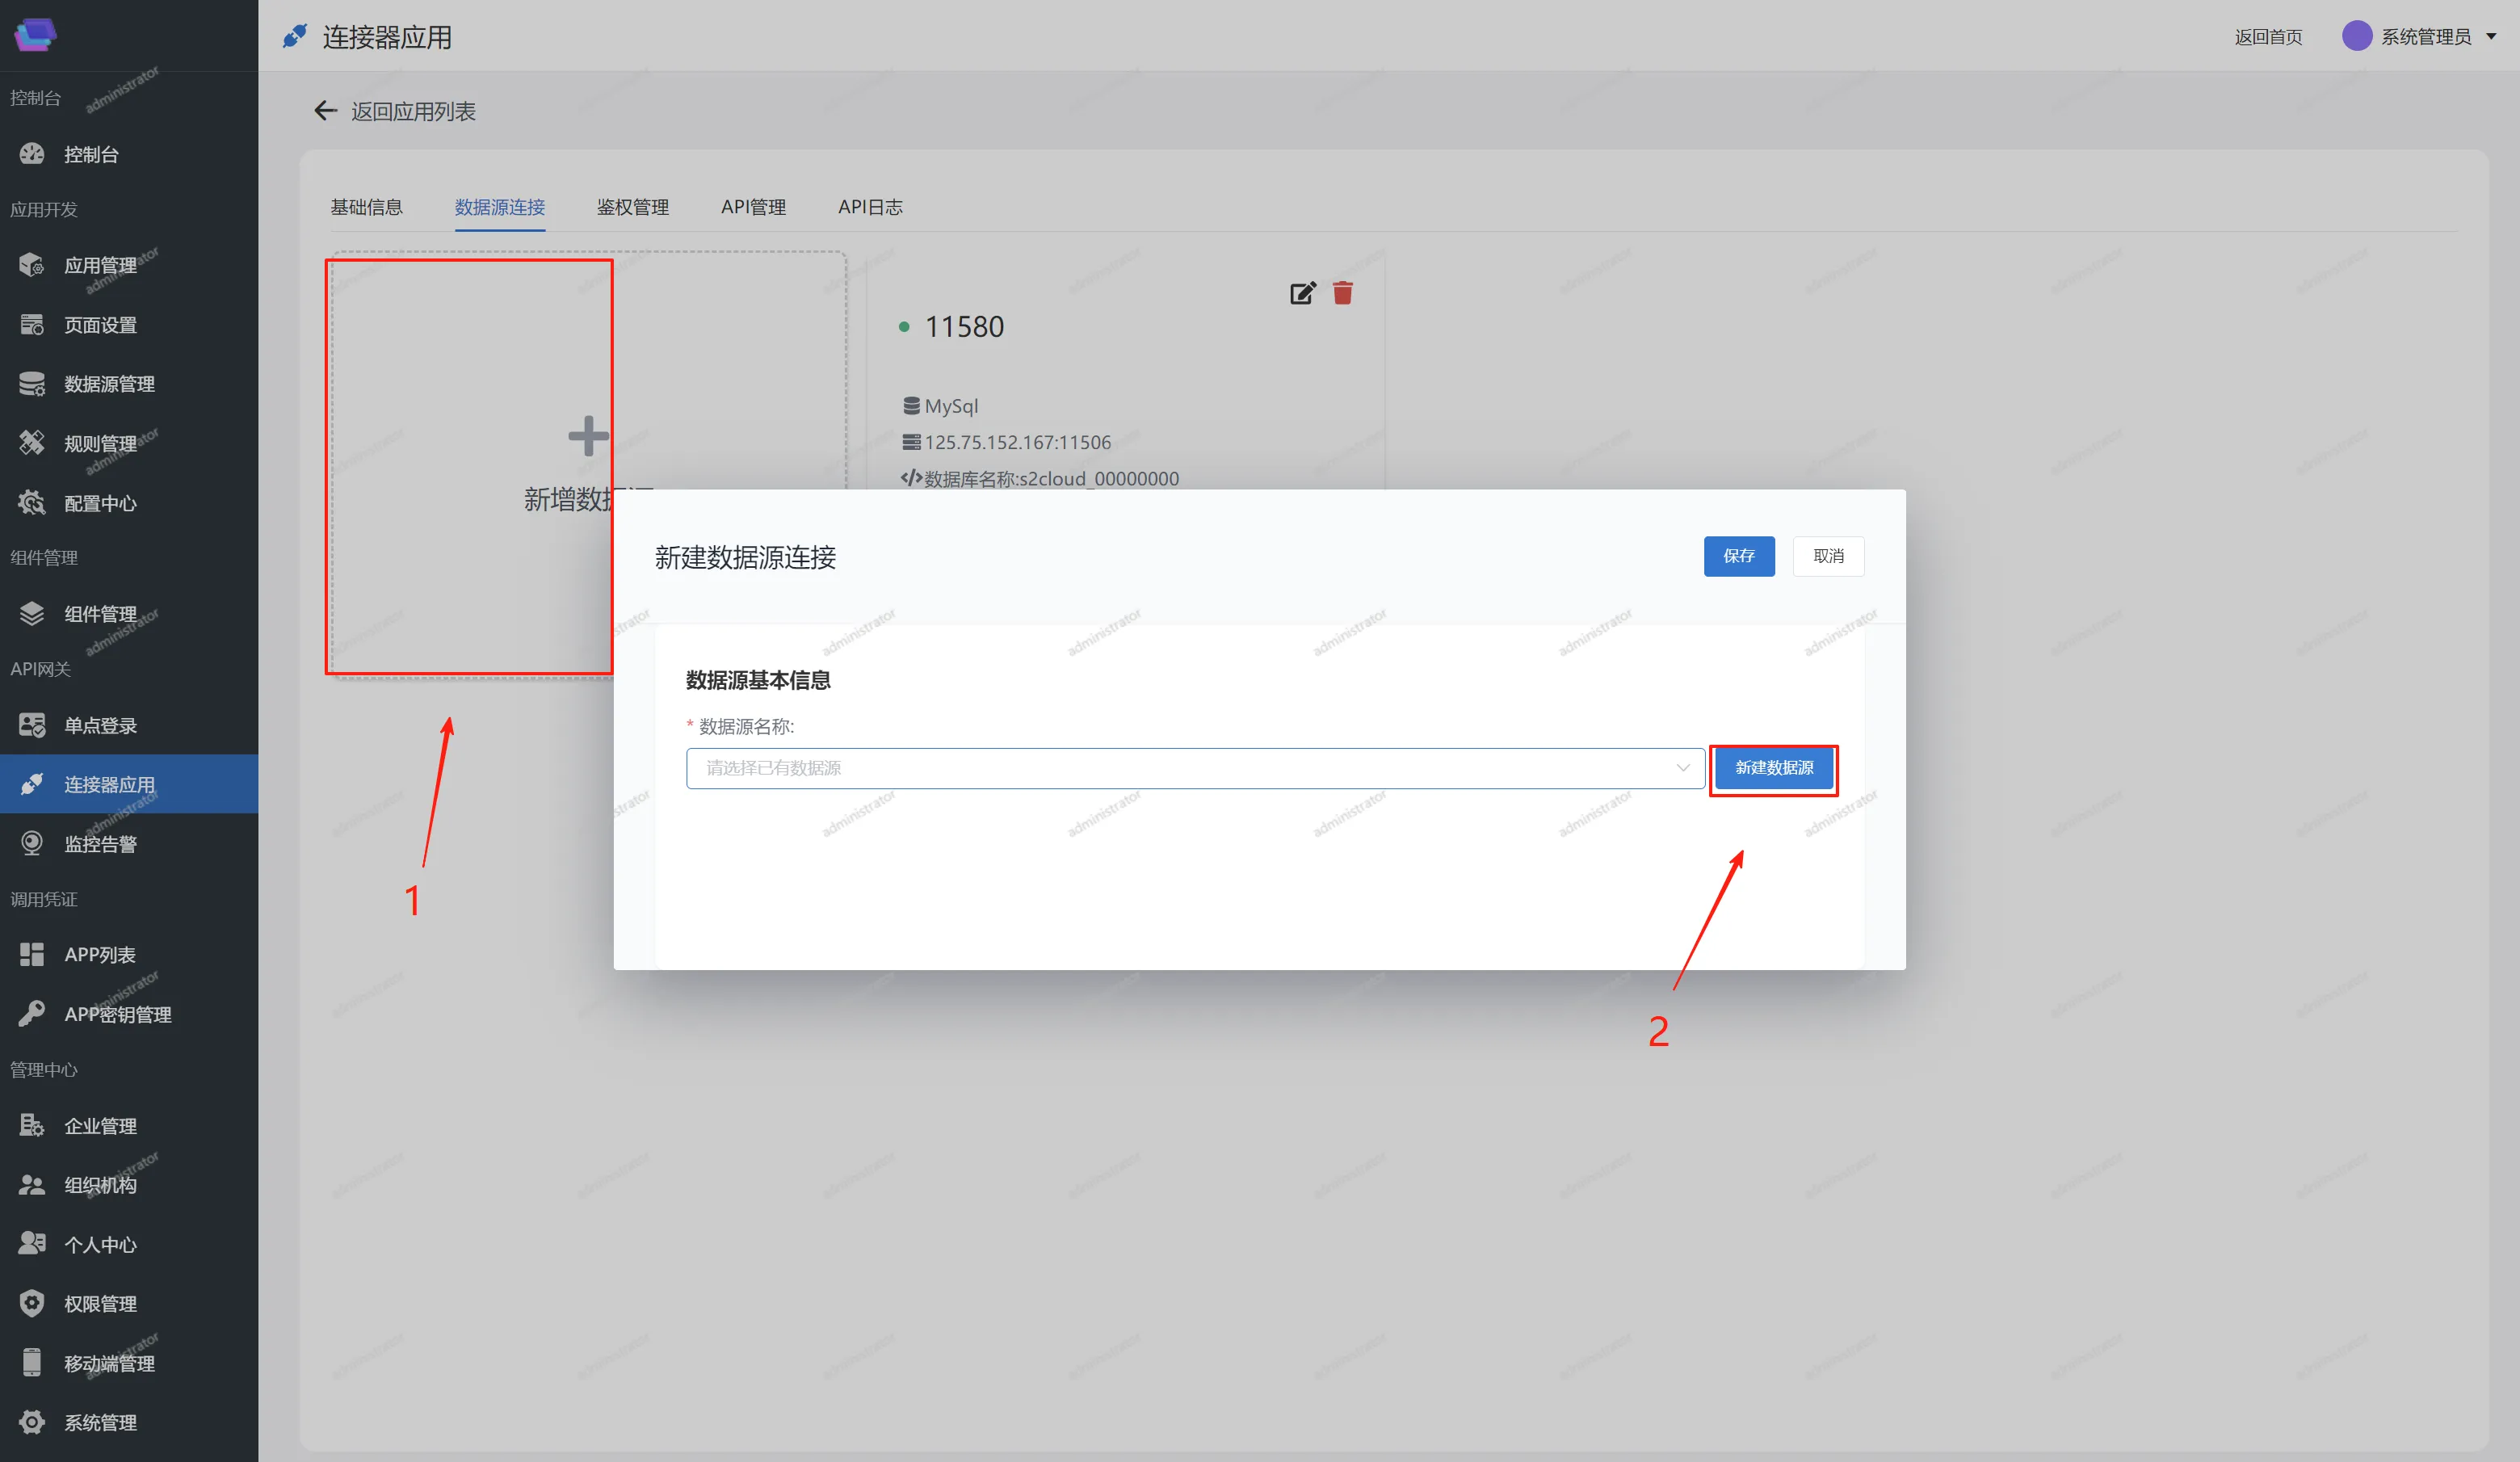Open 控制台 dashboard in sidebar
The image size is (2520, 1462).
[91, 154]
